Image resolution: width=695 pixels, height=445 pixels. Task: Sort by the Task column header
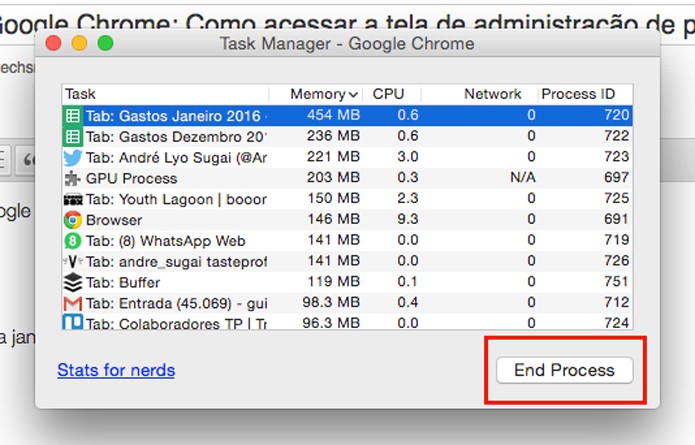80,94
